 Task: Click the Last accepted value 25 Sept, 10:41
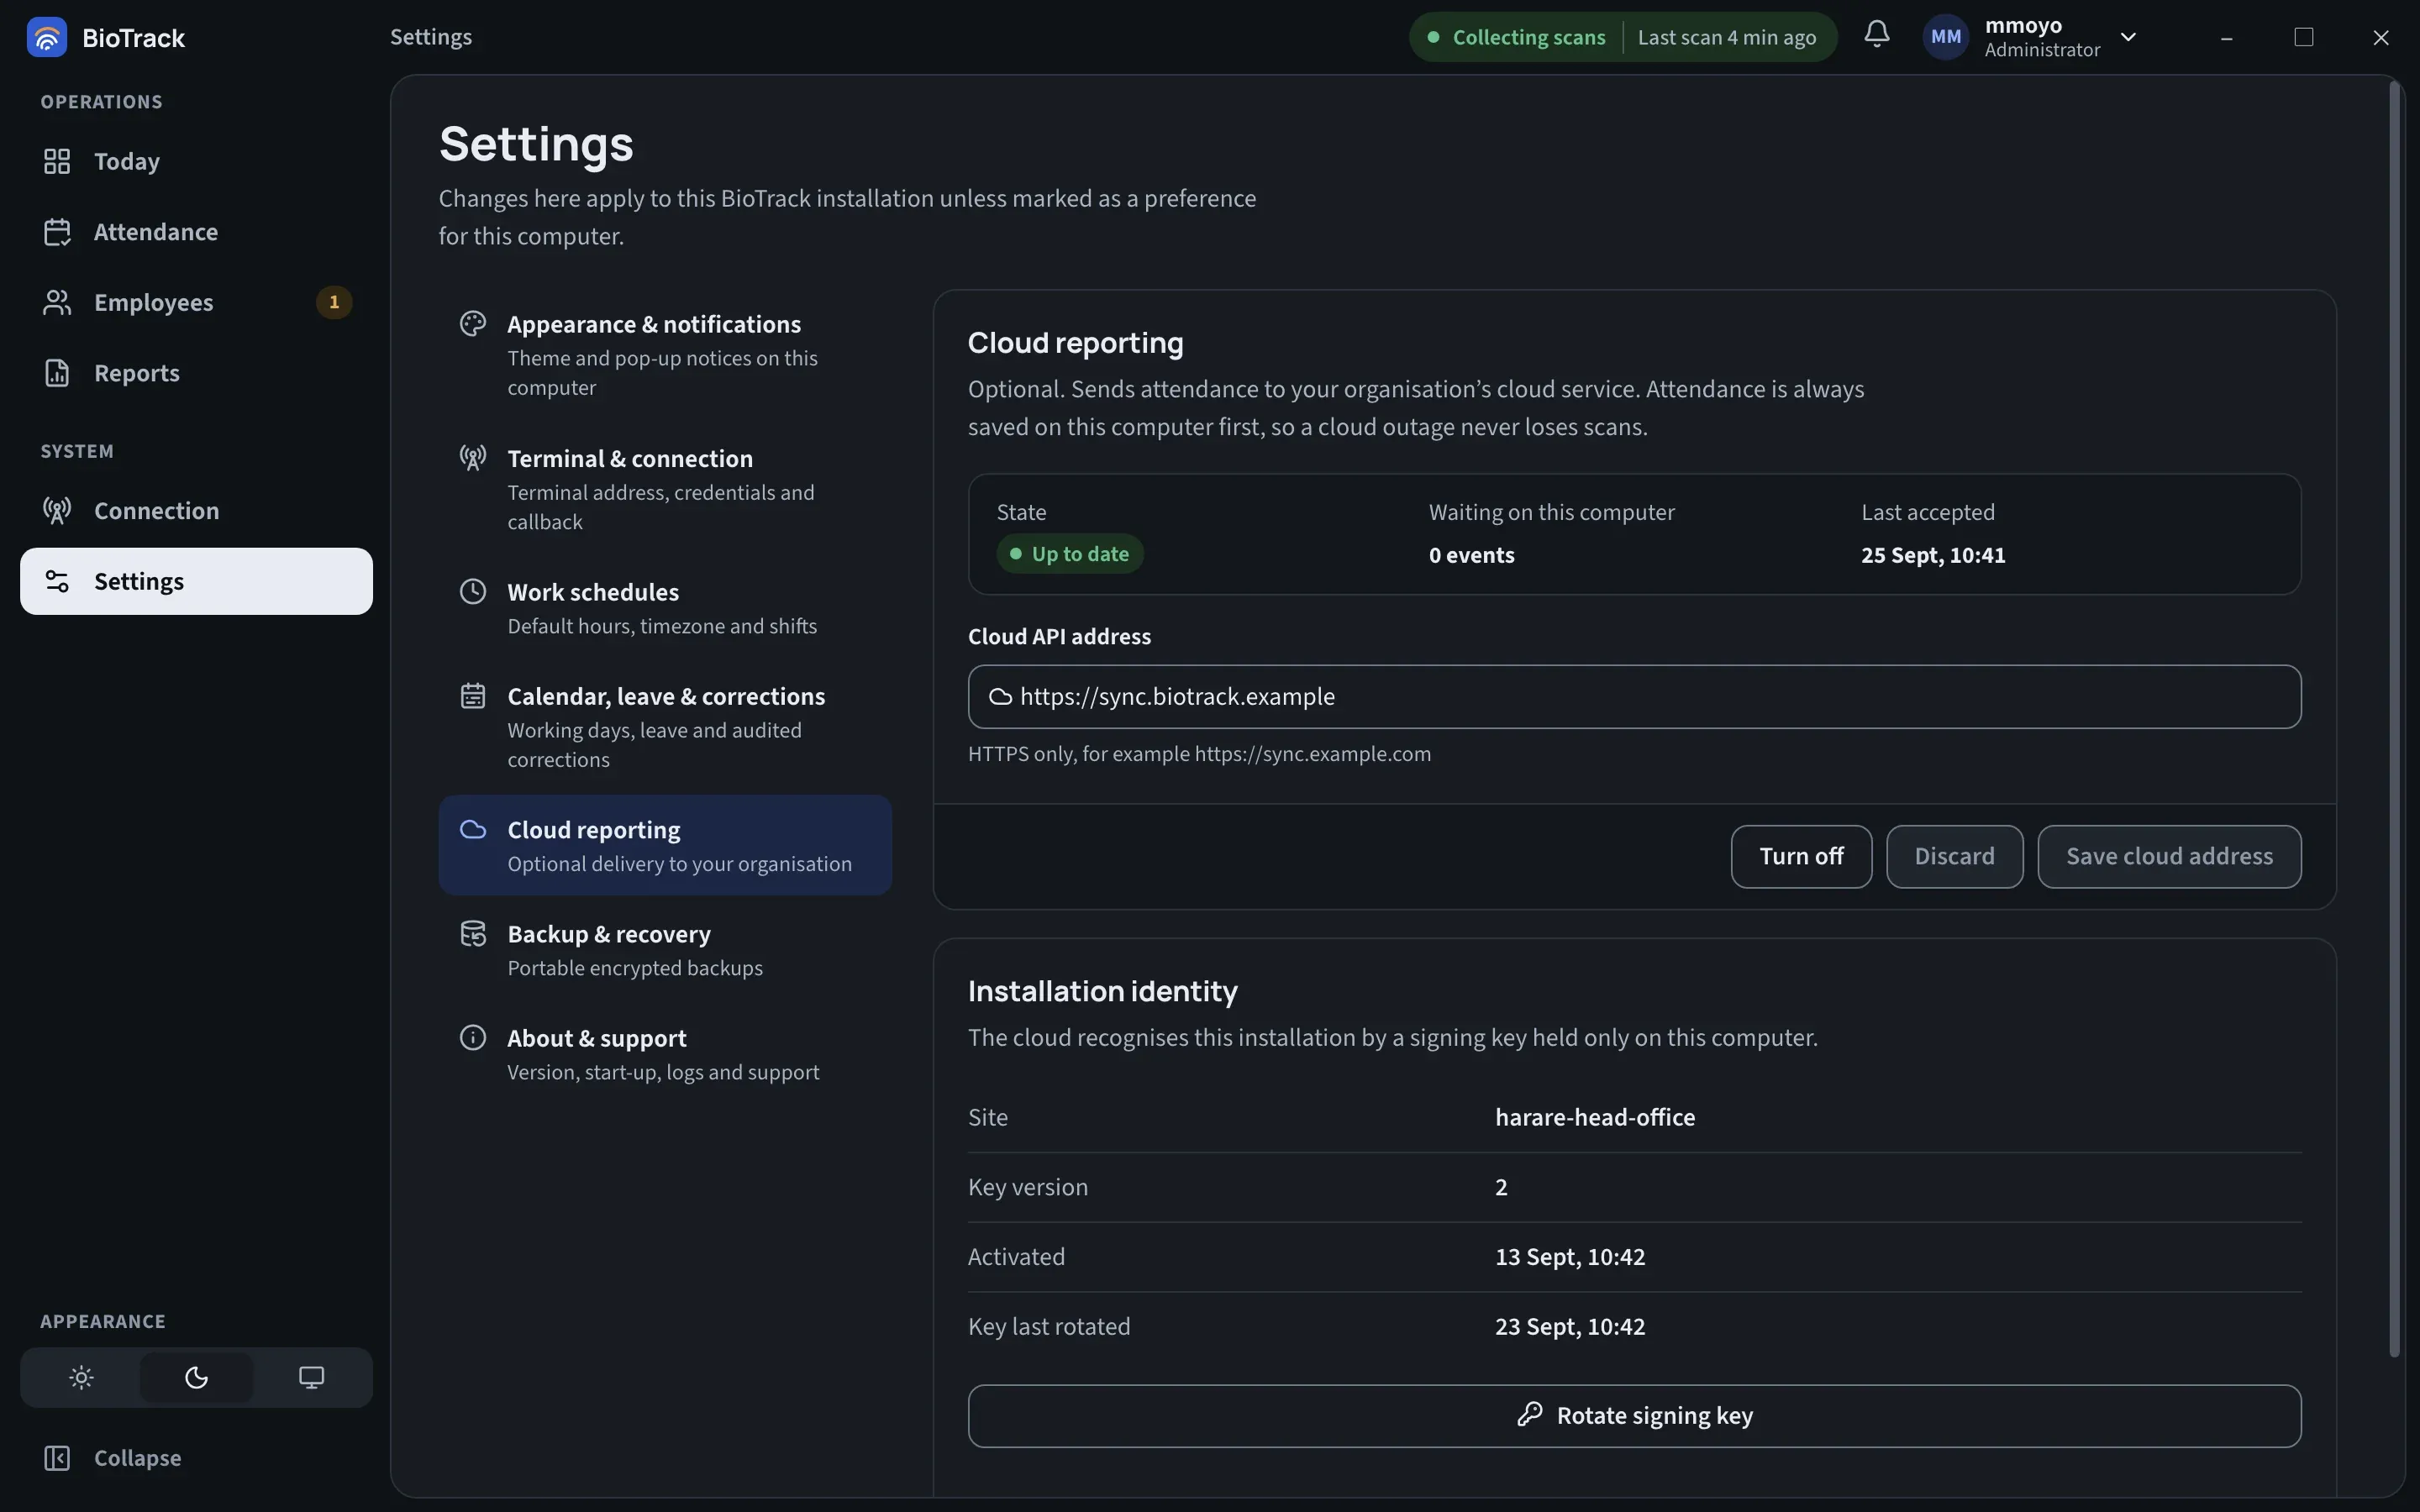tap(1933, 555)
